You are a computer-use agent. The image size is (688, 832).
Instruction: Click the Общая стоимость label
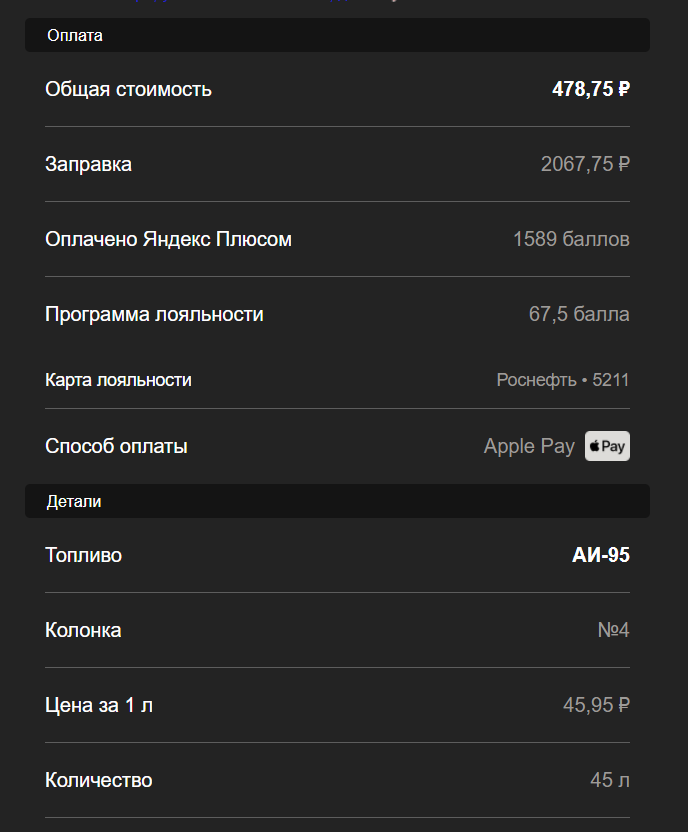128,89
